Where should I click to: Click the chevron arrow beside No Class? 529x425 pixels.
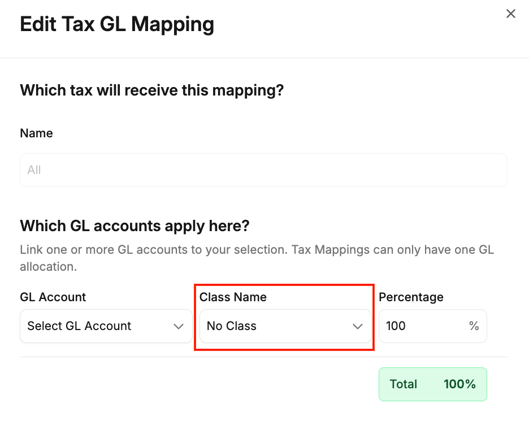[x=358, y=327]
